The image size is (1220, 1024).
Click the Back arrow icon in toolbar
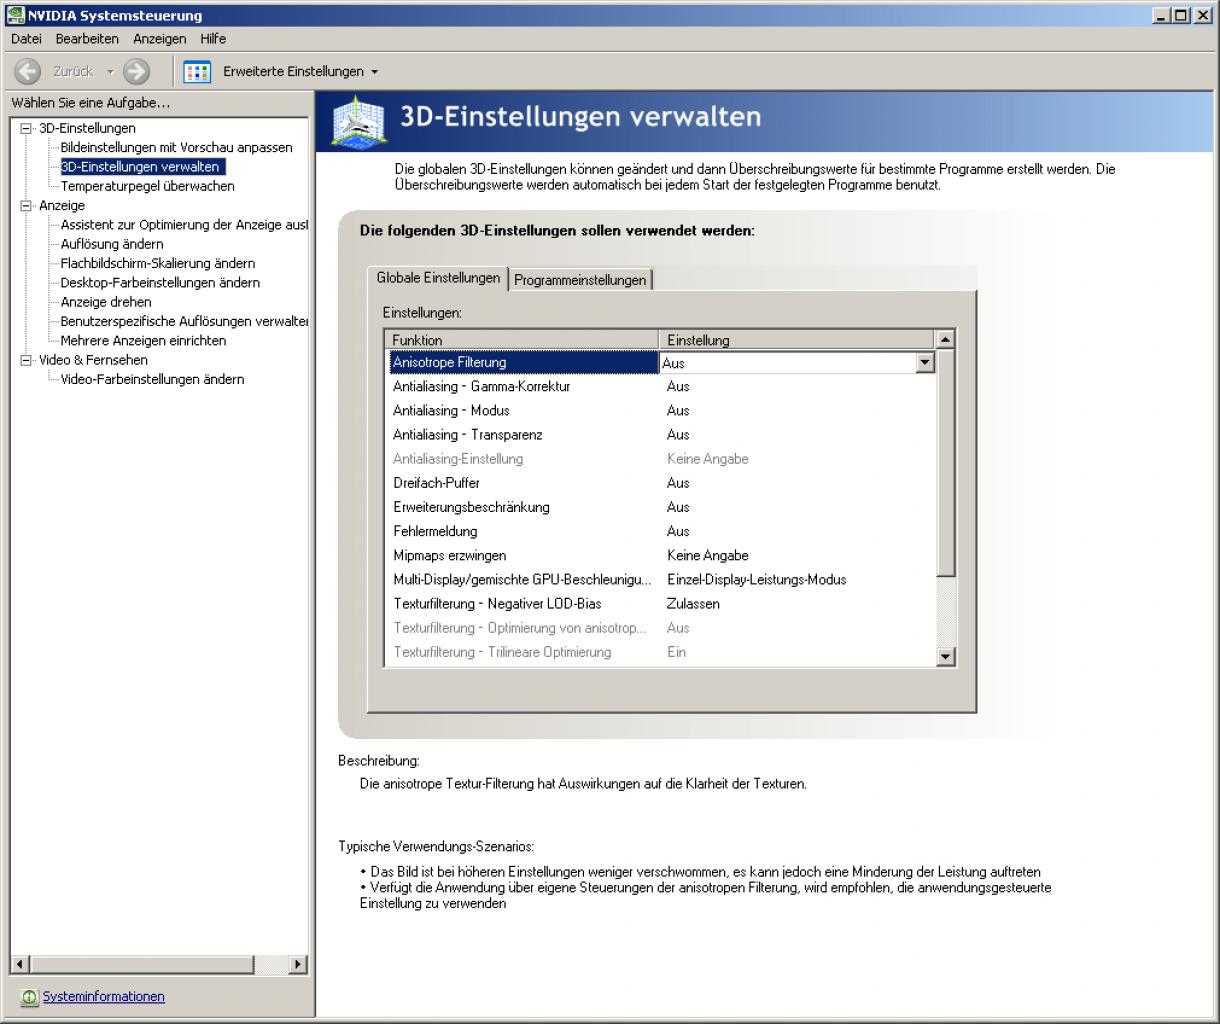tap(28, 71)
